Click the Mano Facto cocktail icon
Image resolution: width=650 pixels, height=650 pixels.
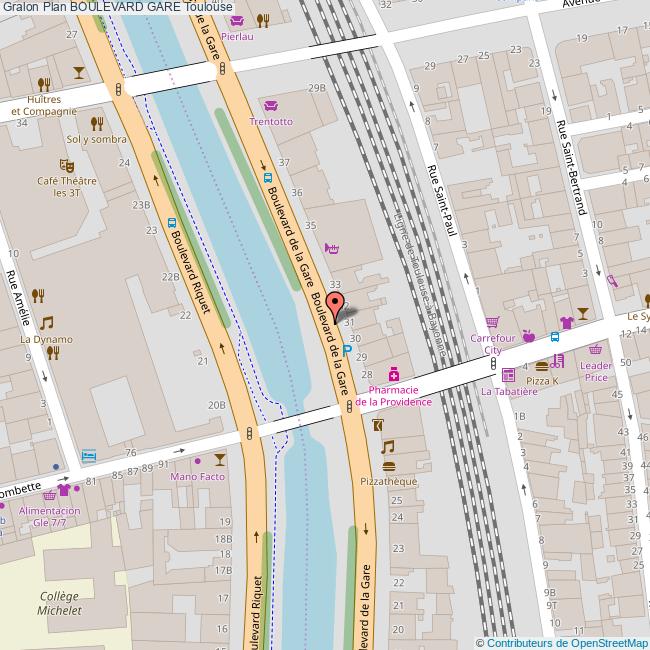220,459
